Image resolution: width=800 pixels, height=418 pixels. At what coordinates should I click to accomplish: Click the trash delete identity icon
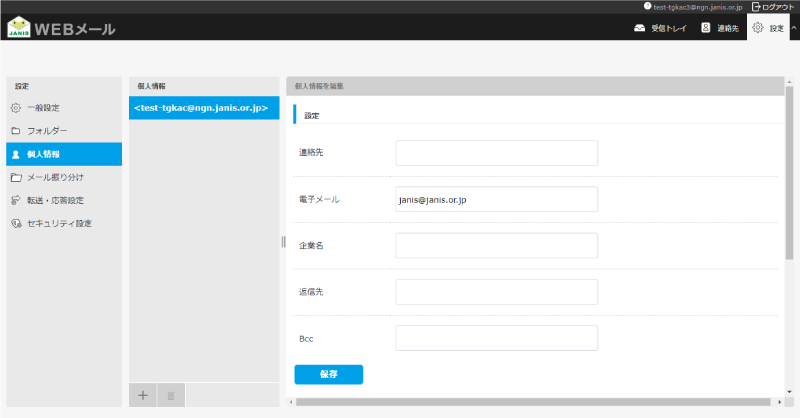click(170, 395)
